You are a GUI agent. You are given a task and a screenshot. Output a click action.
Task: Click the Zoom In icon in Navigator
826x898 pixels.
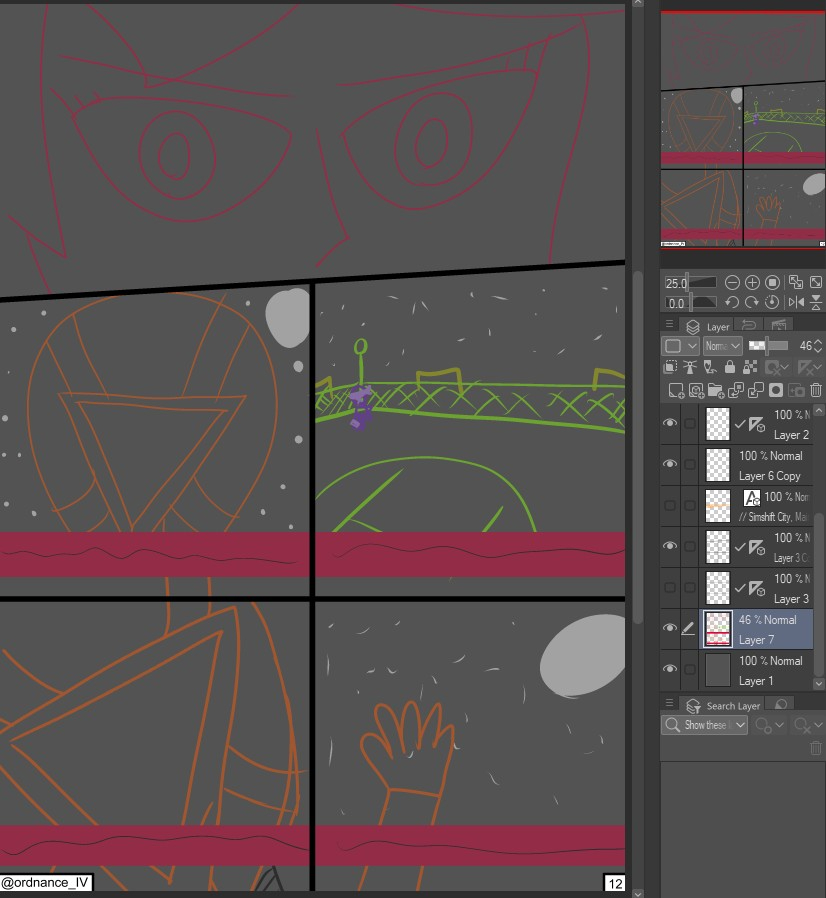point(752,283)
